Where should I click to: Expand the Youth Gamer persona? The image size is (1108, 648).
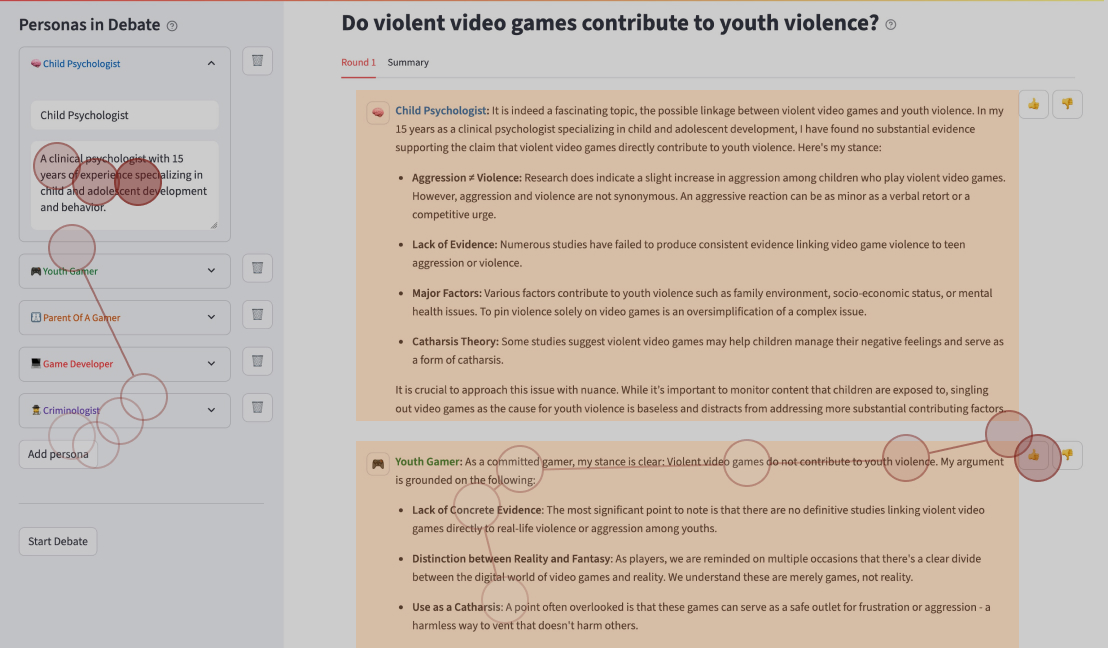(125, 271)
